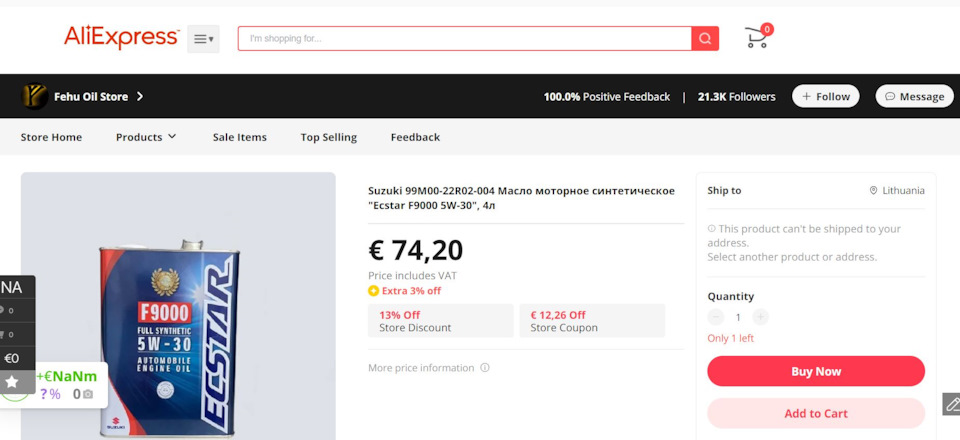Image resolution: width=960 pixels, height=440 pixels.
Task: Send a Message to the store
Action: [x=914, y=96]
